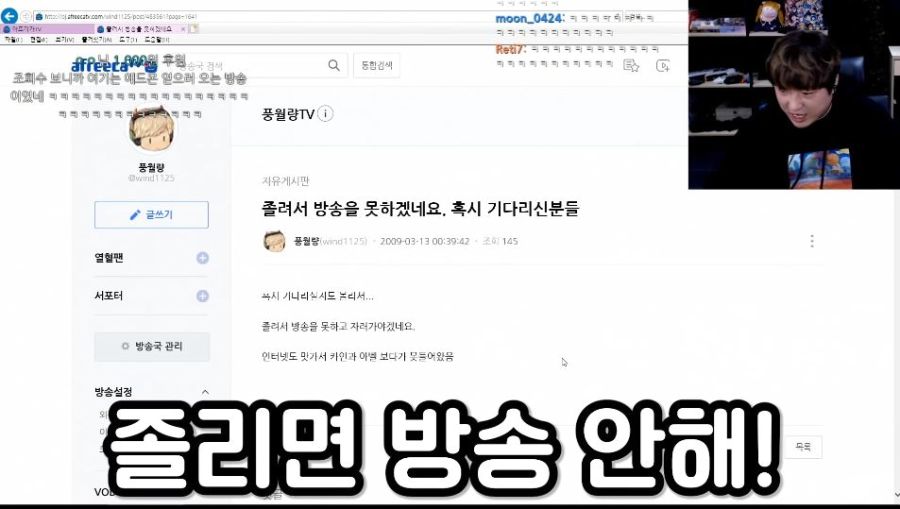Switch to the first 아프리카TV browser tab

[46, 29]
